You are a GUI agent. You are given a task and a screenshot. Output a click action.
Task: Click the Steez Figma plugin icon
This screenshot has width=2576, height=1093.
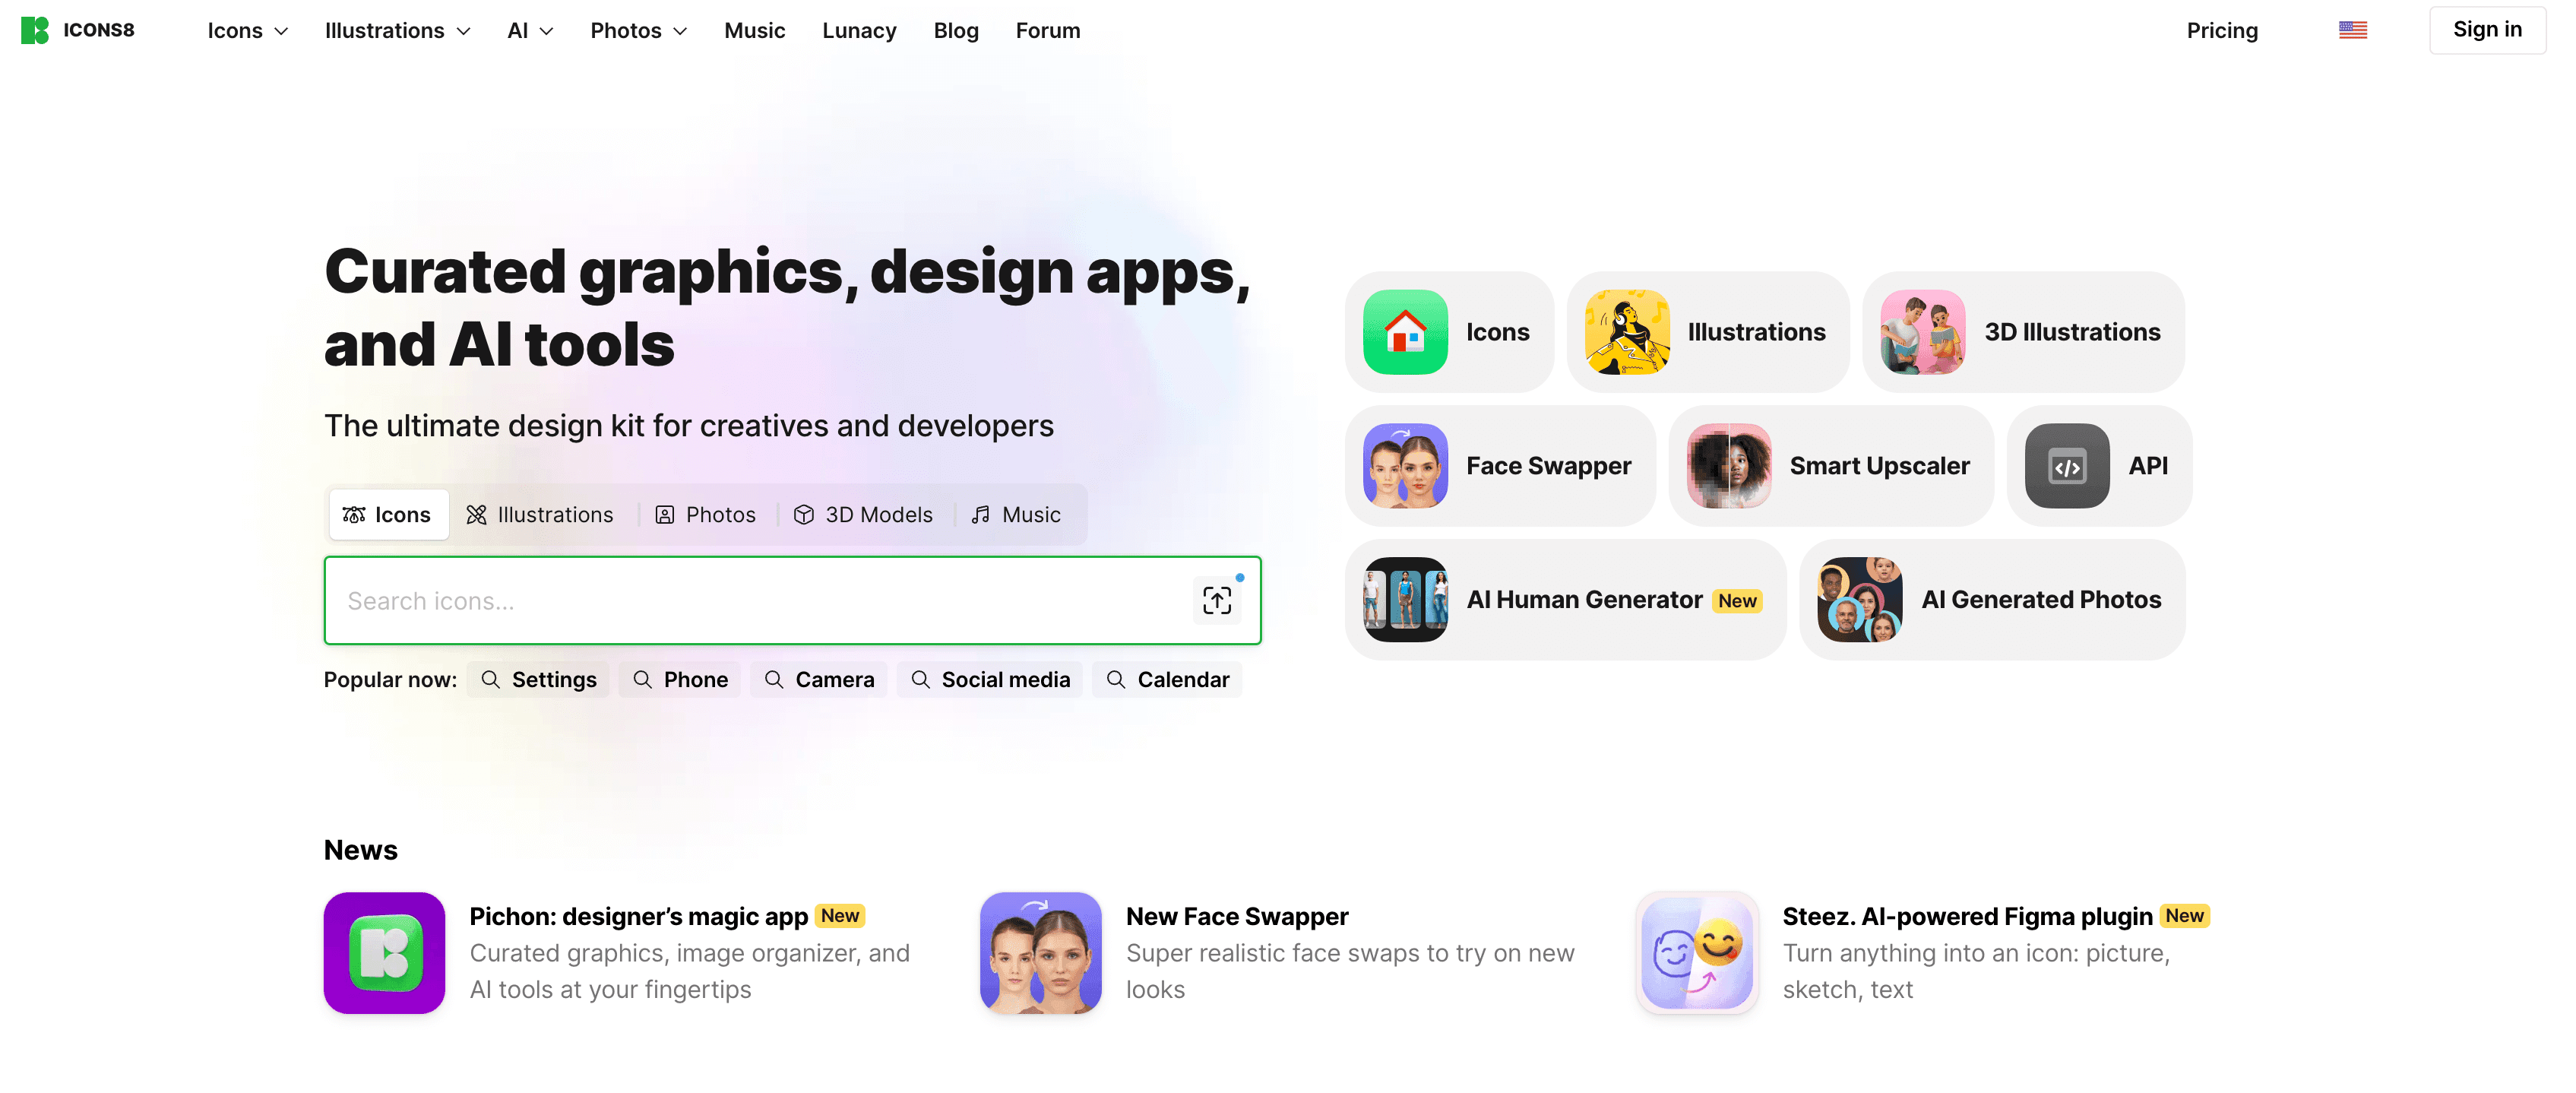[x=1697, y=953]
